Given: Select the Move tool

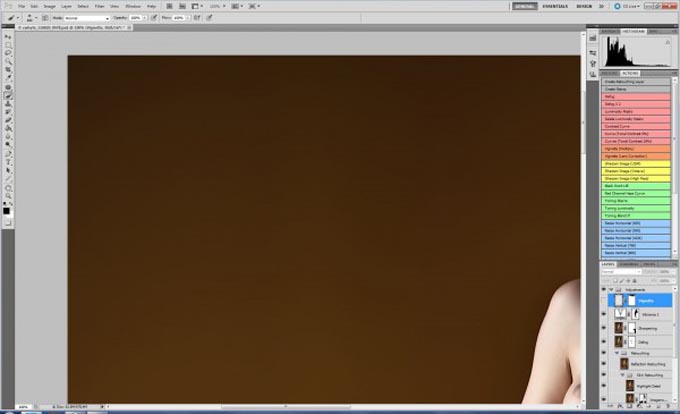Looking at the screenshot, I should pyautogui.click(x=8, y=37).
